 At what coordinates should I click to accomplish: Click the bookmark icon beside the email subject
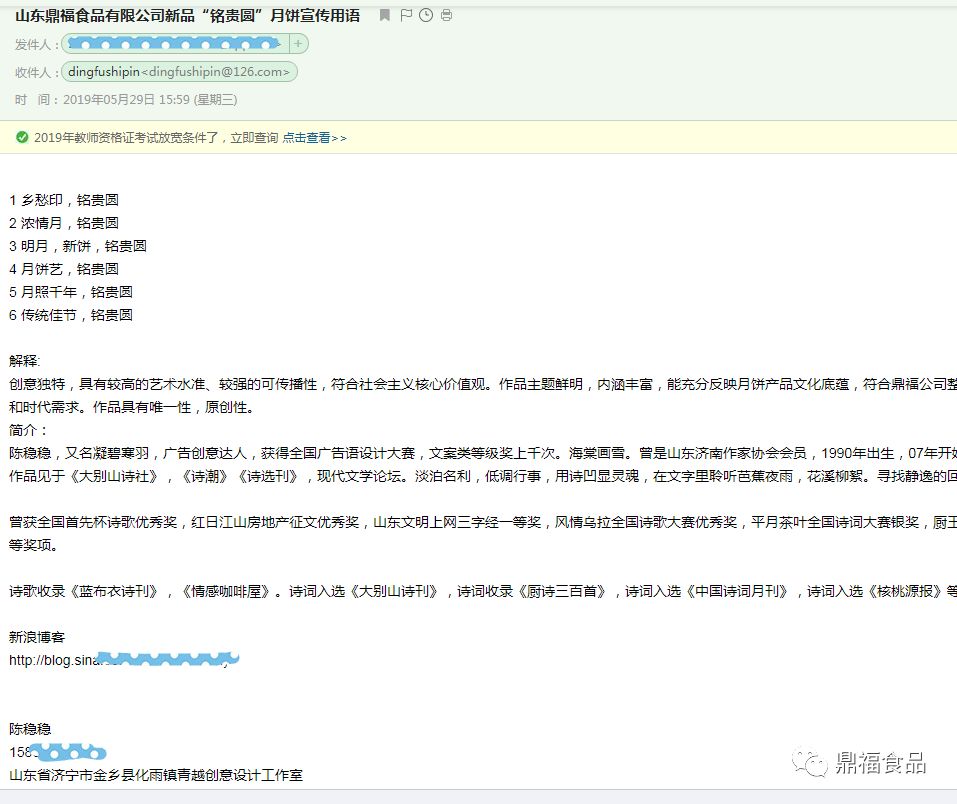coord(385,15)
